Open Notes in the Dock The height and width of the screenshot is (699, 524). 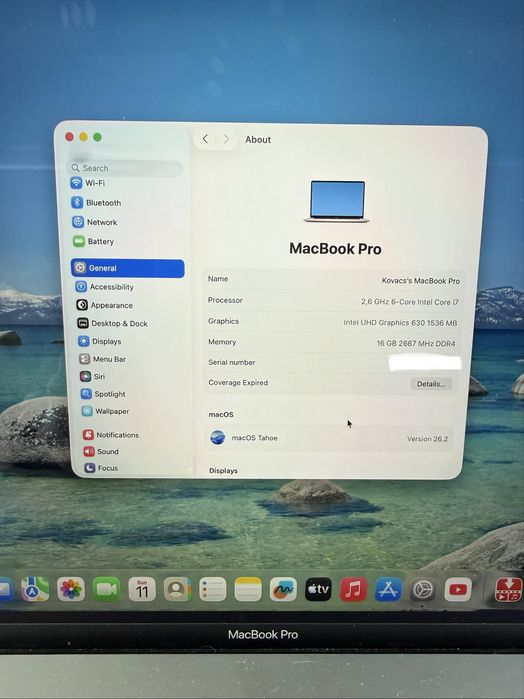point(248,589)
